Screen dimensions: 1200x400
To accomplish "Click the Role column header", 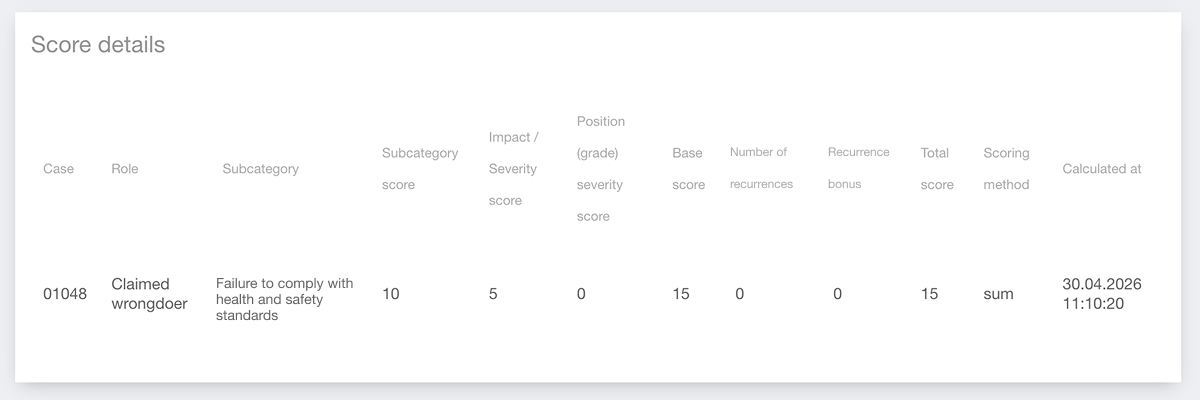I will (x=125, y=169).
